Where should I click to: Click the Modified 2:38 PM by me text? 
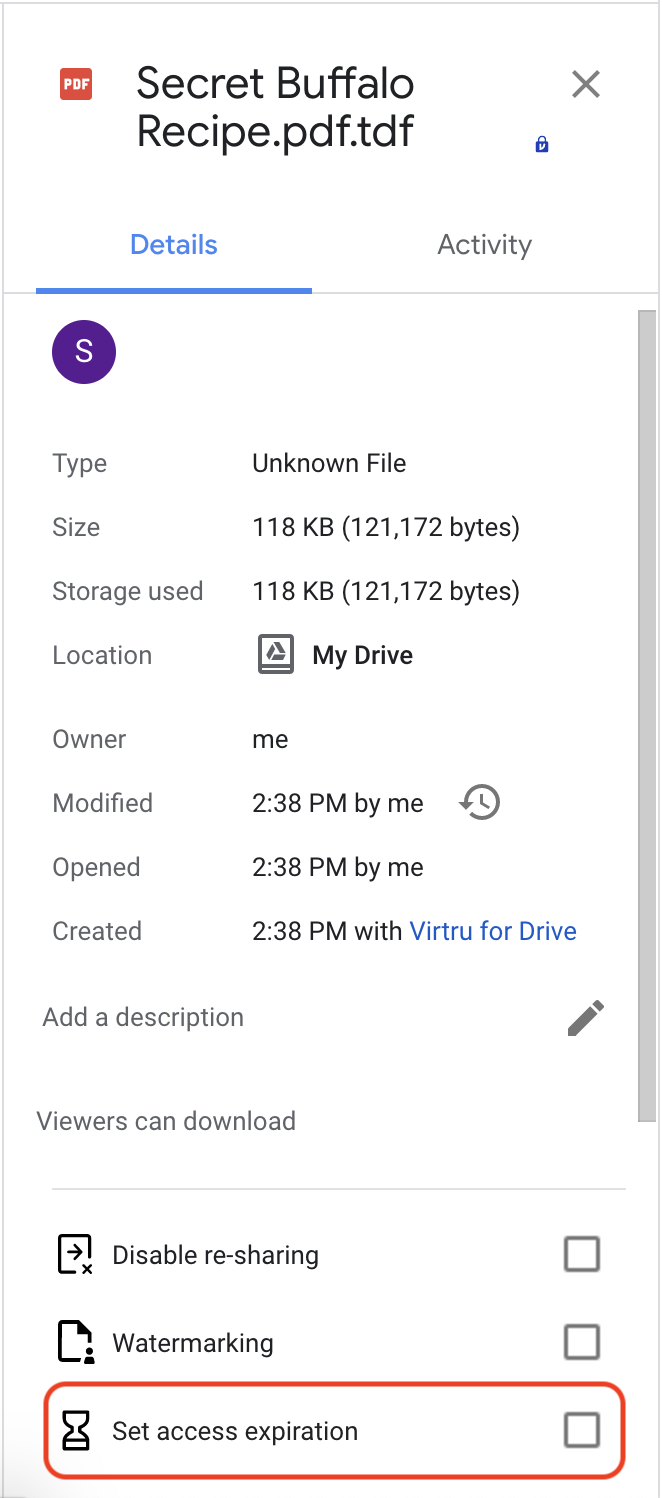(x=338, y=803)
